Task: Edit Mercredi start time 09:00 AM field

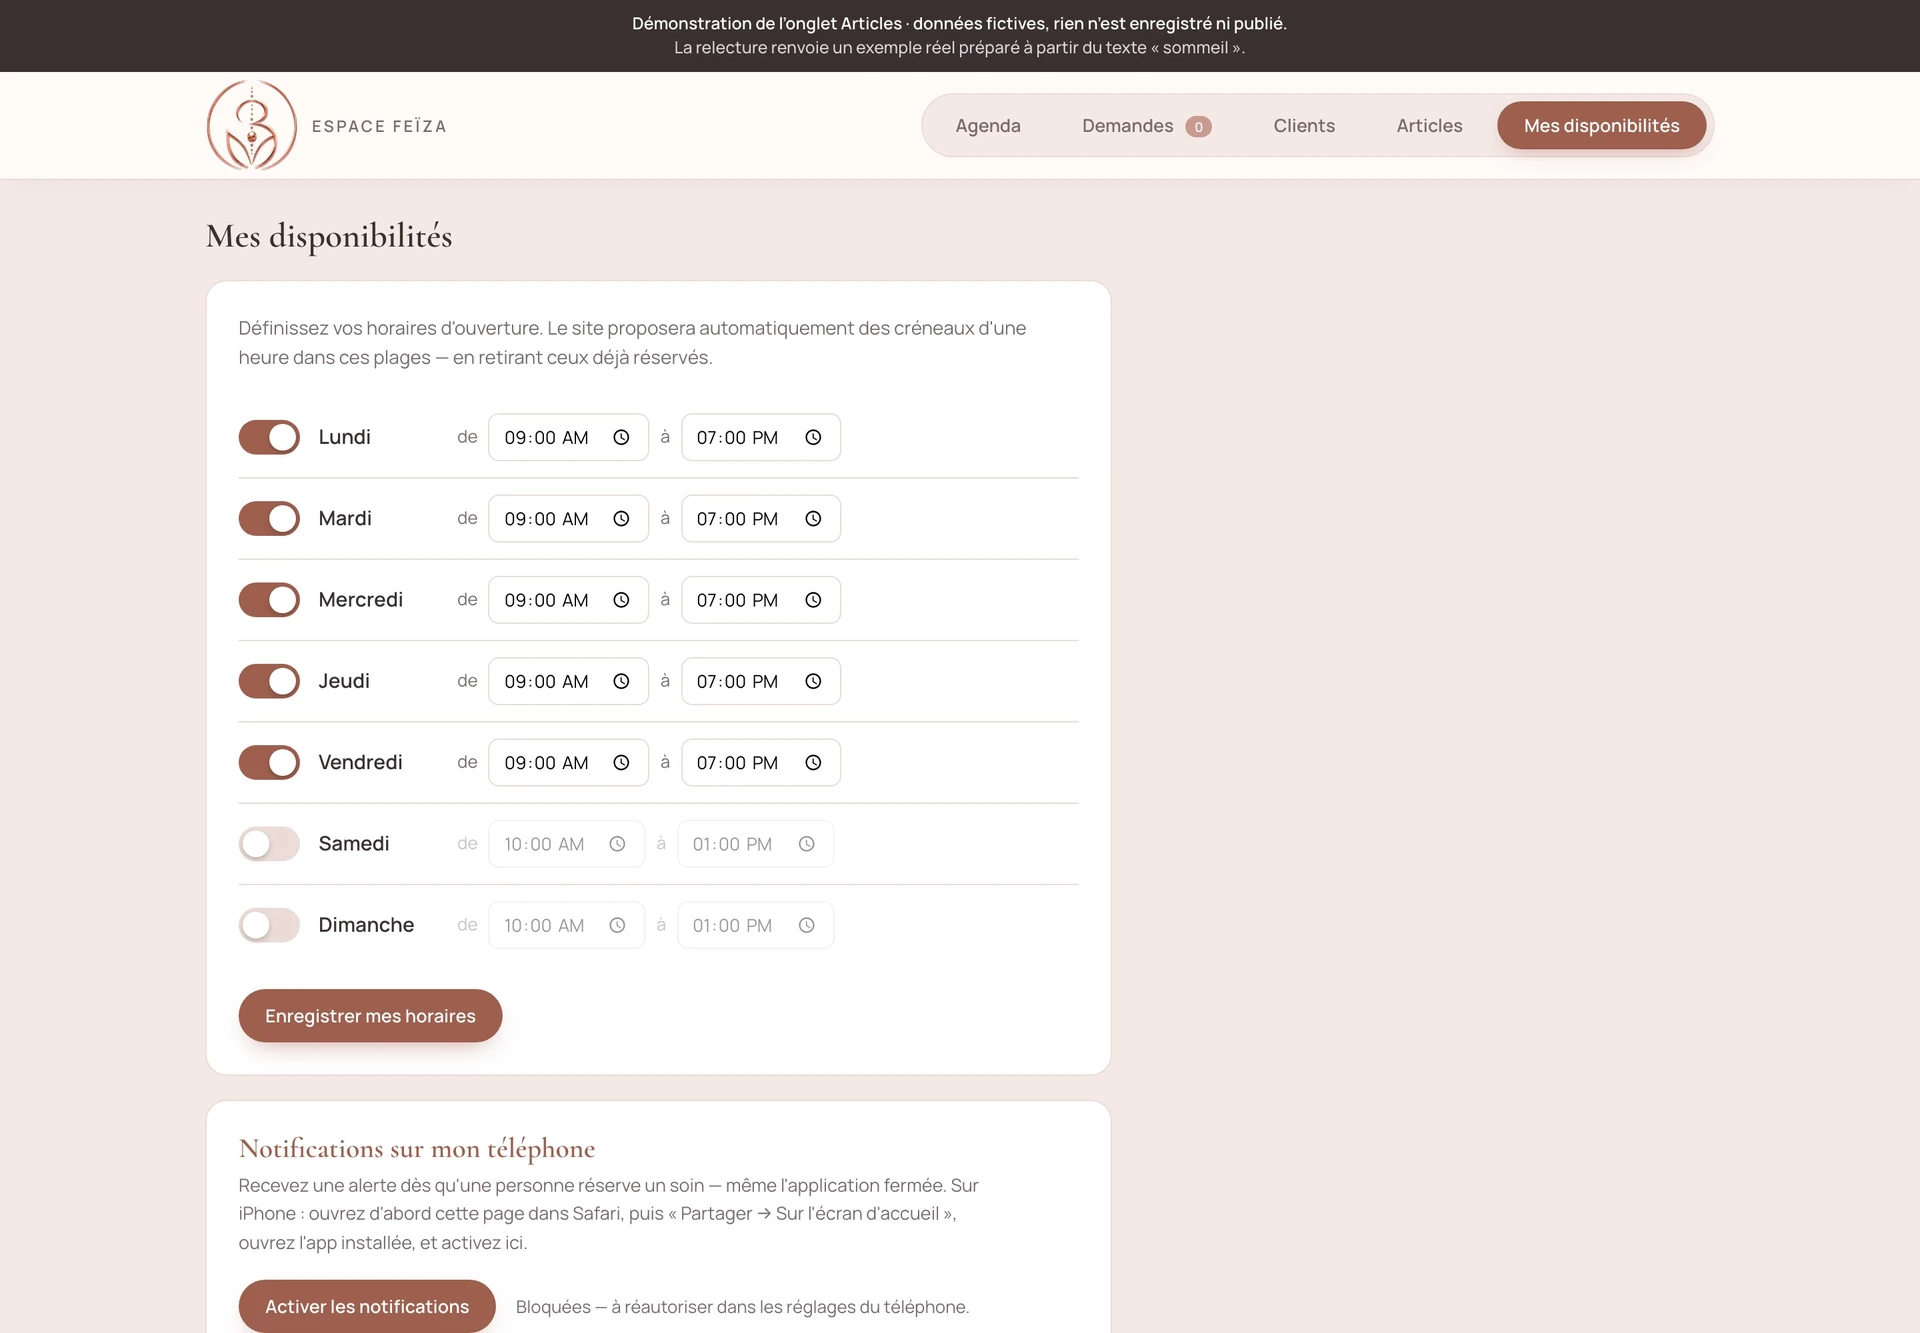Action: (x=568, y=600)
